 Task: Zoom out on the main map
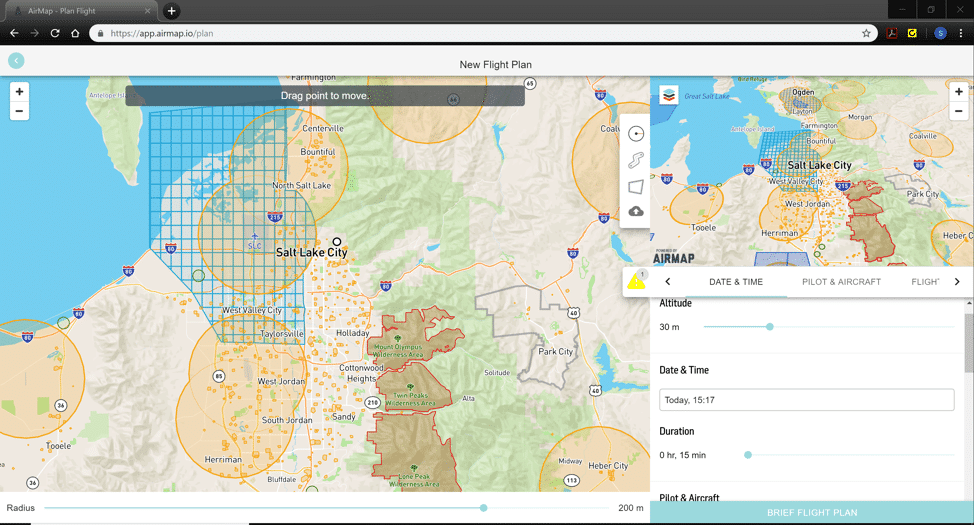coord(19,111)
